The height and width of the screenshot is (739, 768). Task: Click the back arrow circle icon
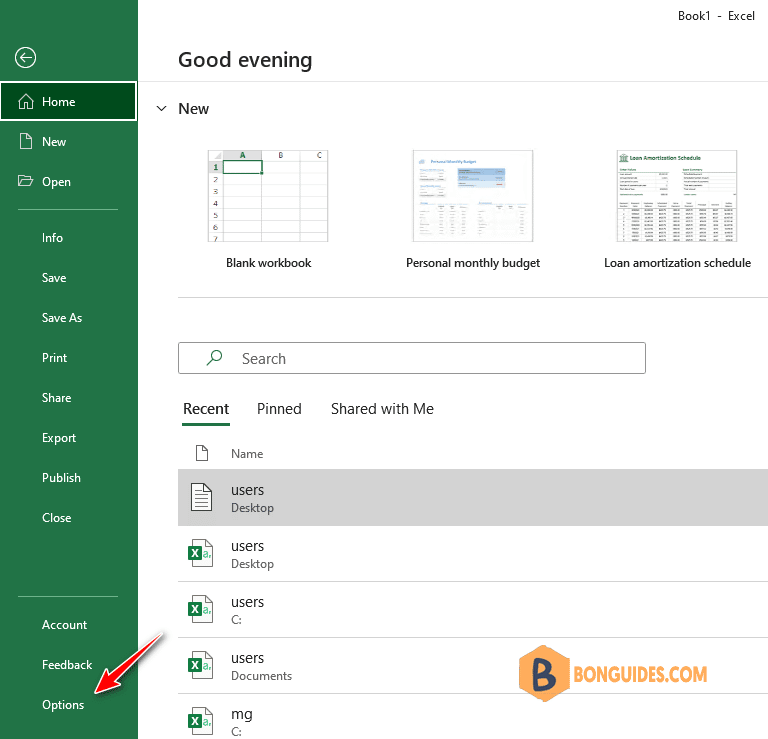tap(25, 58)
